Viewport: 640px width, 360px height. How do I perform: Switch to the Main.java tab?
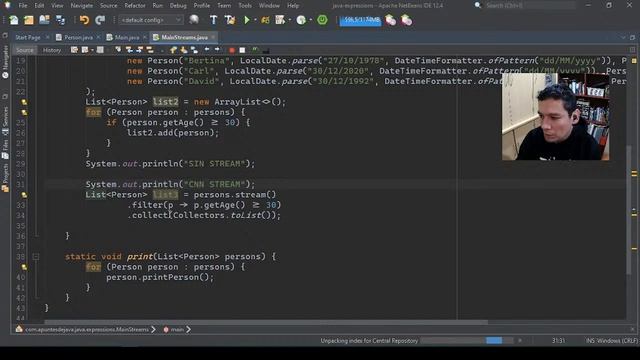(127, 38)
